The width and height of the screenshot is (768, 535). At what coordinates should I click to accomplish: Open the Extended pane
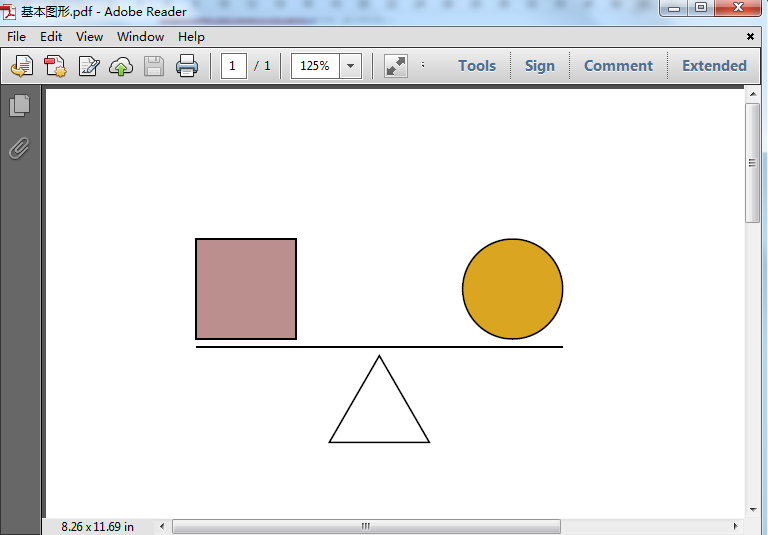pyautogui.click(x=714, y=66)
